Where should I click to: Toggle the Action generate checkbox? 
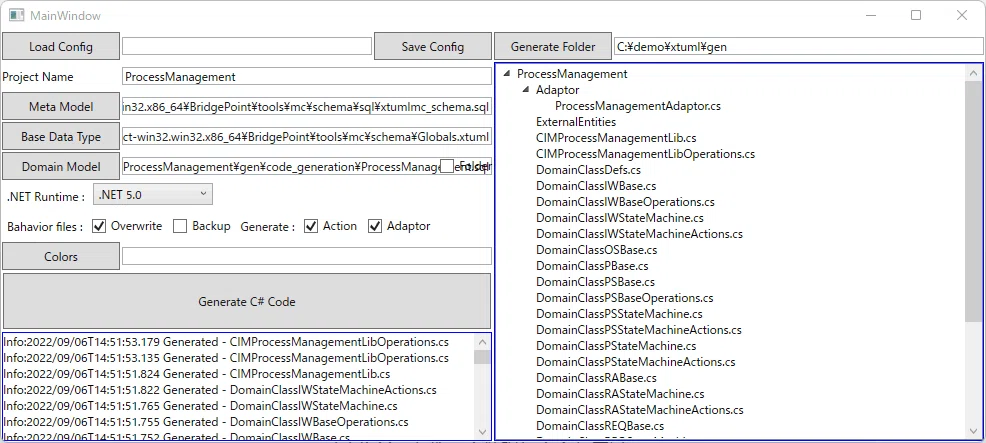pos(311,226)
